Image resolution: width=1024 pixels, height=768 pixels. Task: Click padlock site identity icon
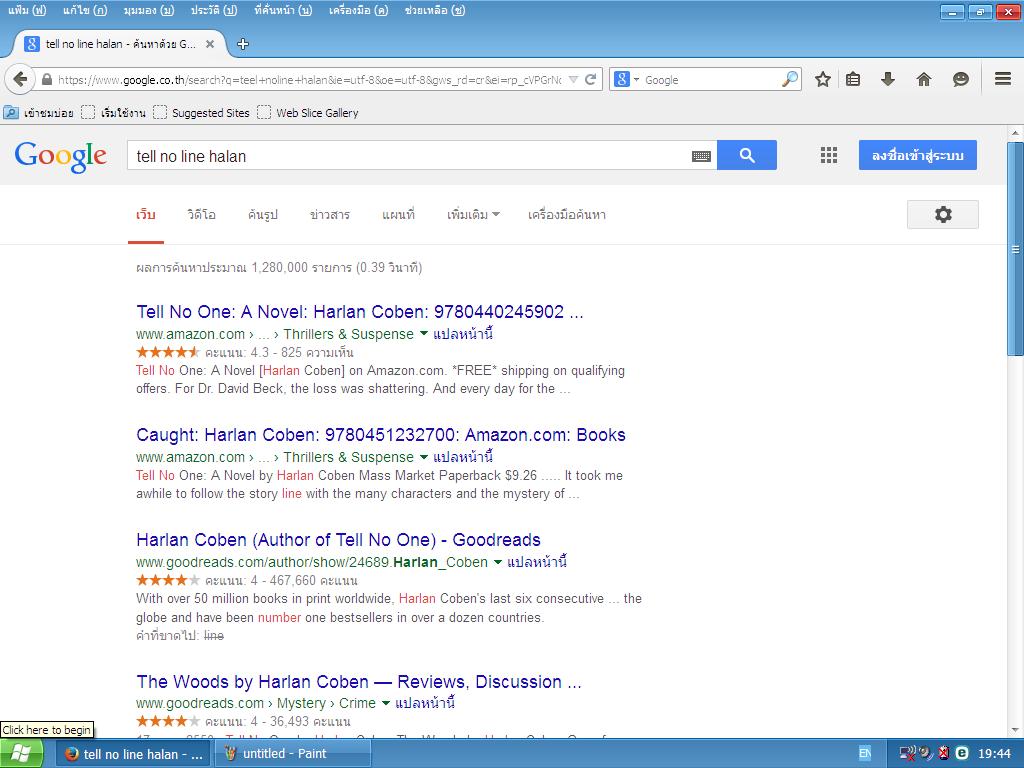[46, 80]
